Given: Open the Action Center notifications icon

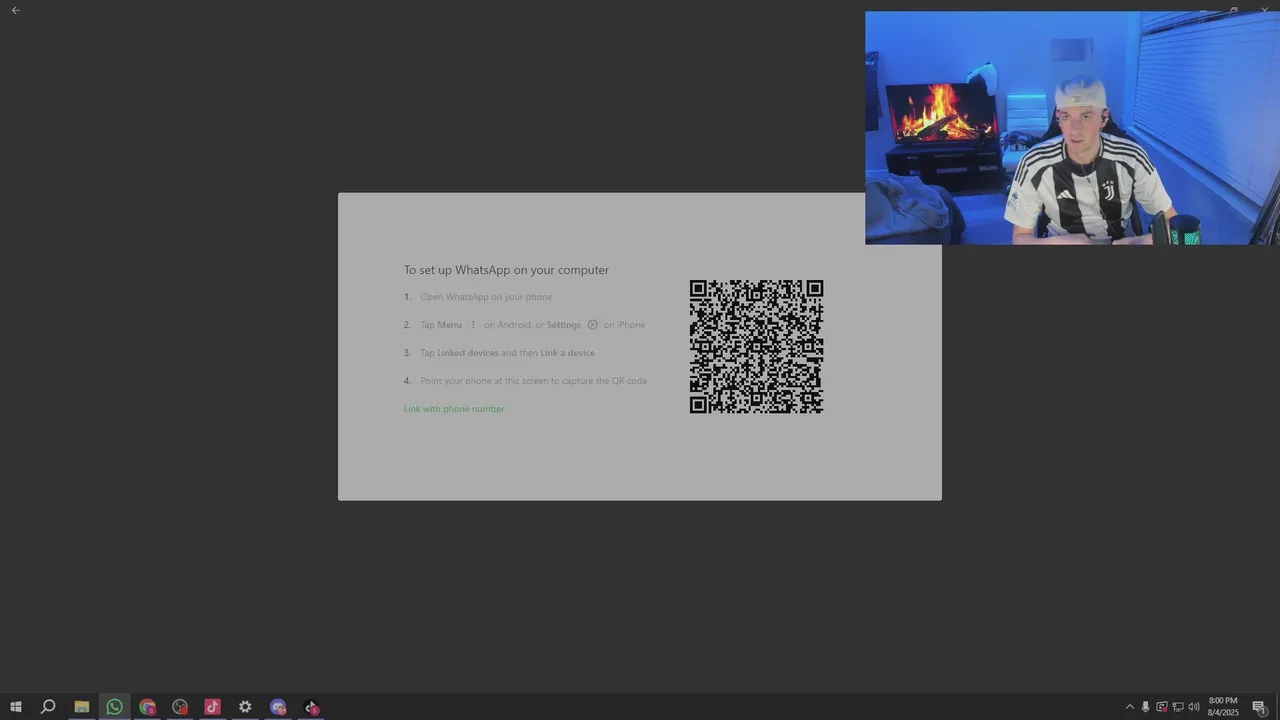Looking at the screenshot, I should [x=1259, y=707].
